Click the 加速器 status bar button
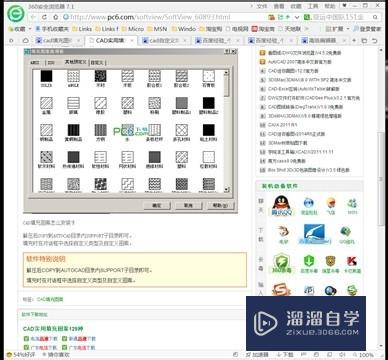Image resolution: width=388 pixels, height=360 pixels. tap(257, 355)
